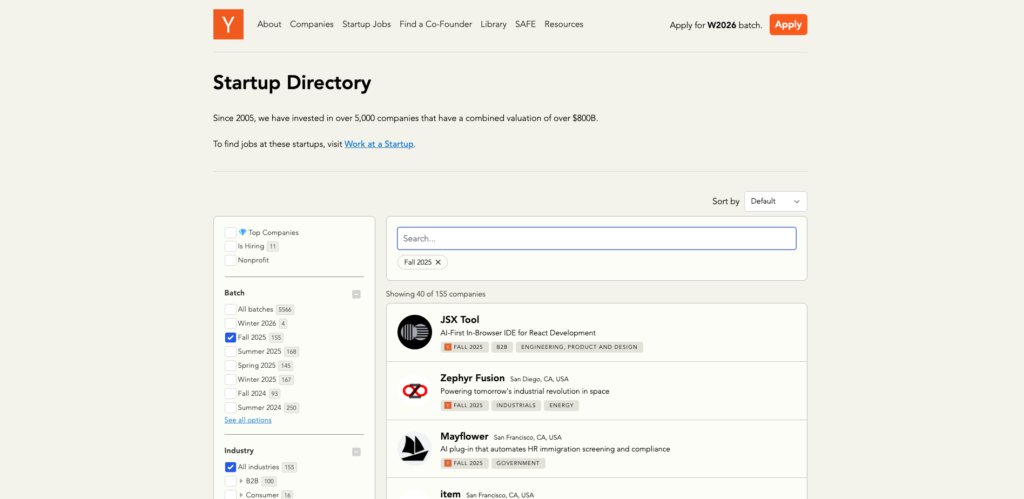The height and width of the screenshot is (499, 1024).
Task: Click the Fall 2025 tag on JSX Tool
Action: [463, 347]
